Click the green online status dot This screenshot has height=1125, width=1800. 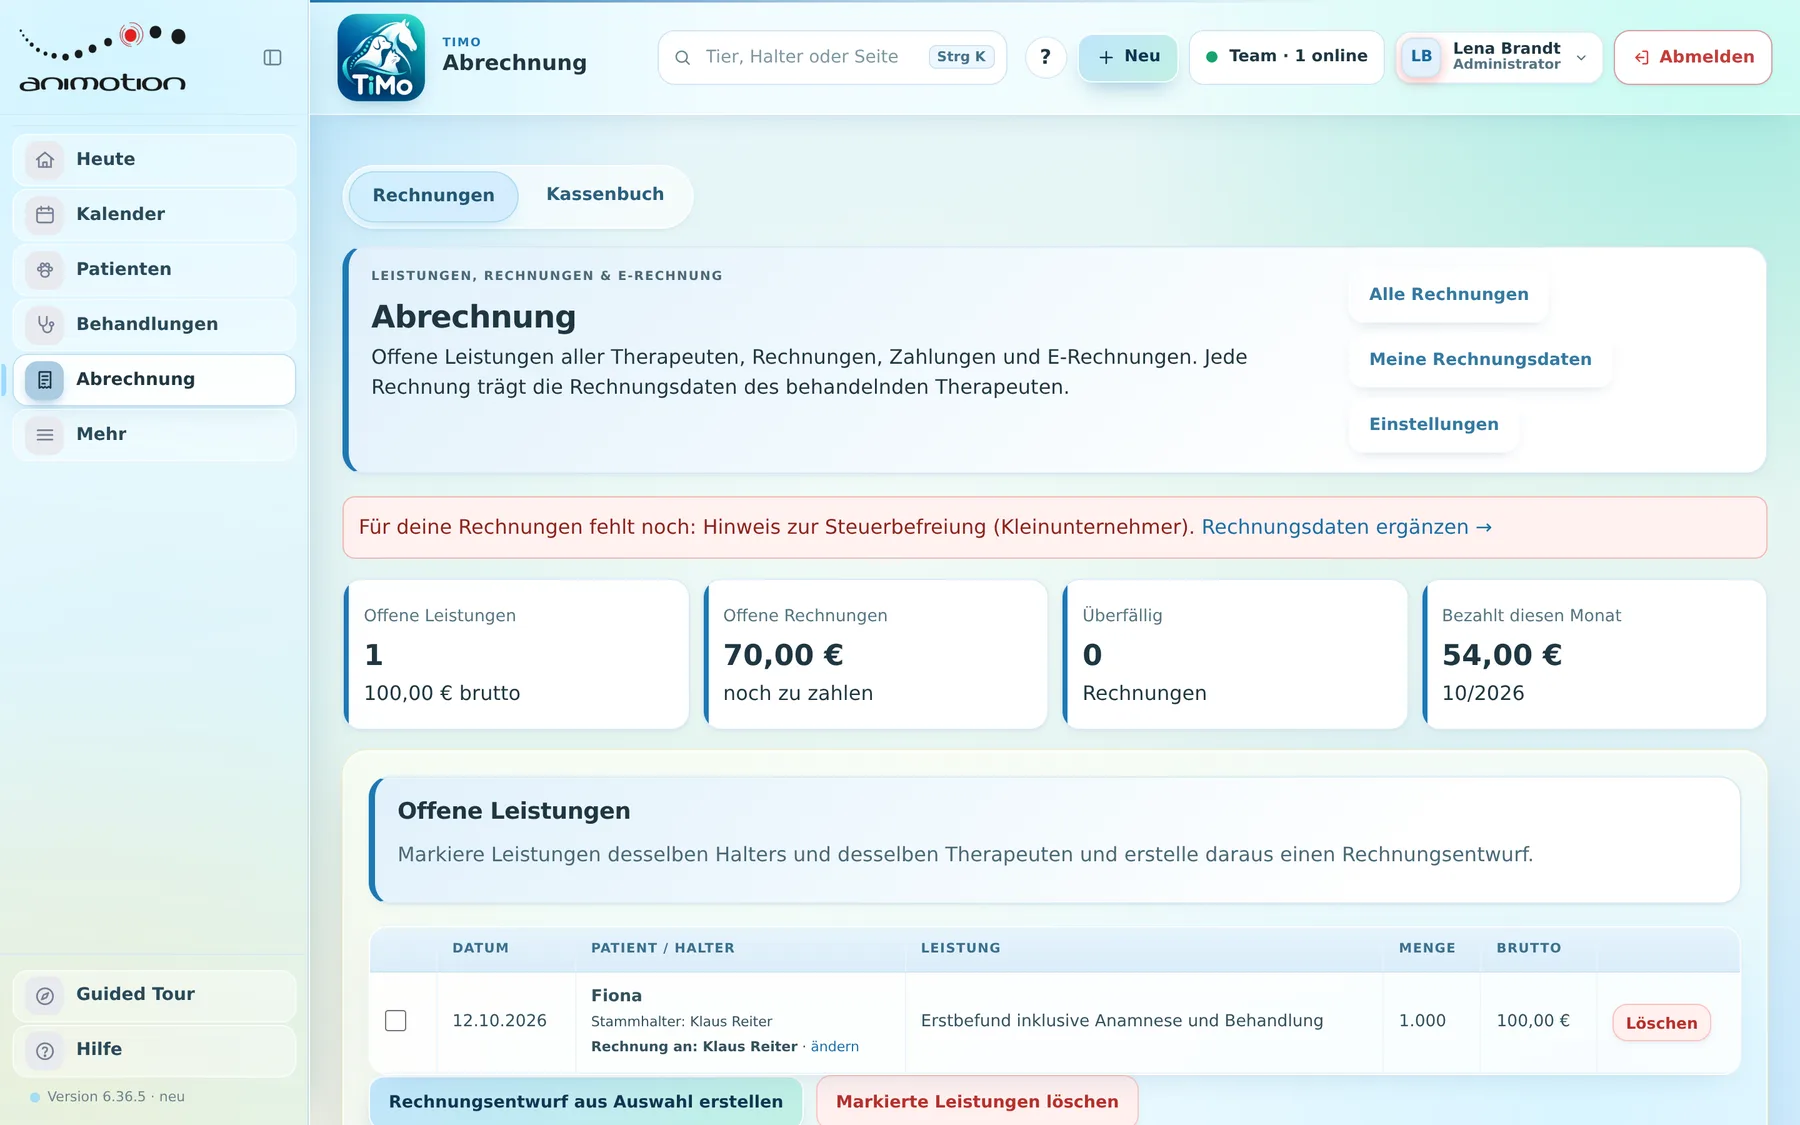click(x=1212, y=57)
